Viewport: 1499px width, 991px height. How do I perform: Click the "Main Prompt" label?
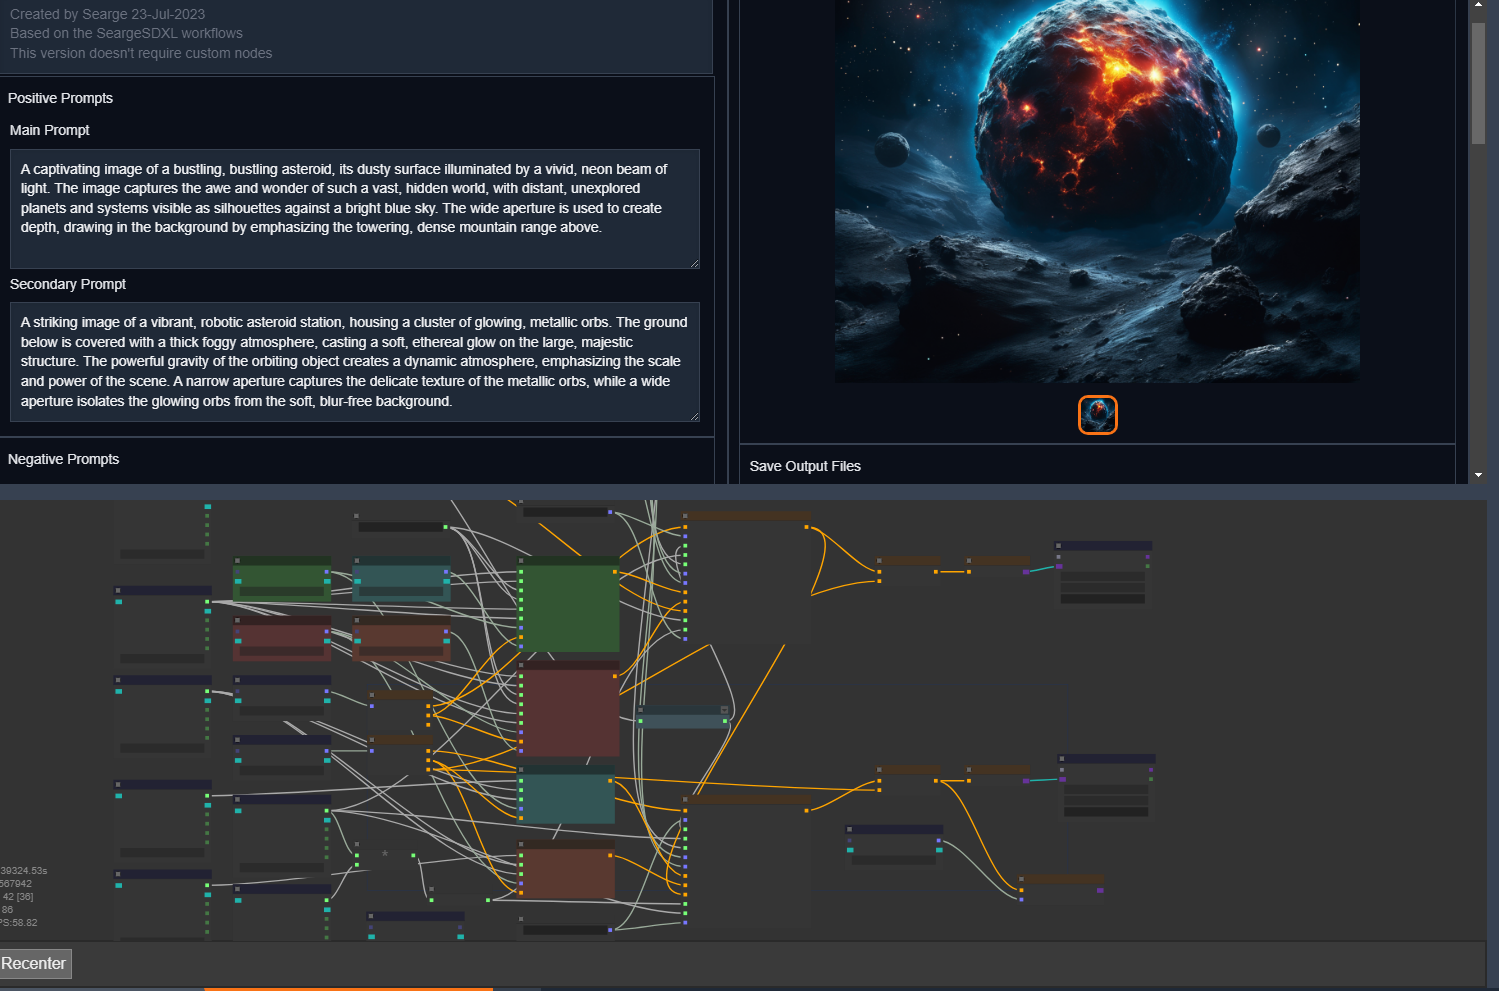50,130
